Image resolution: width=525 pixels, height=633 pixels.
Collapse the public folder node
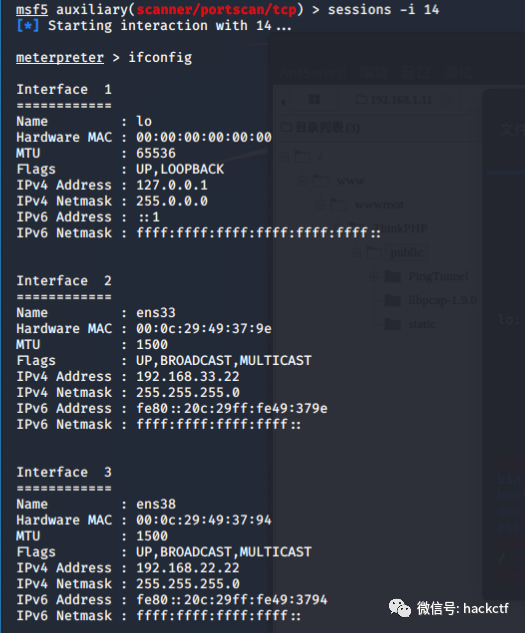click(x=356, y=253)
